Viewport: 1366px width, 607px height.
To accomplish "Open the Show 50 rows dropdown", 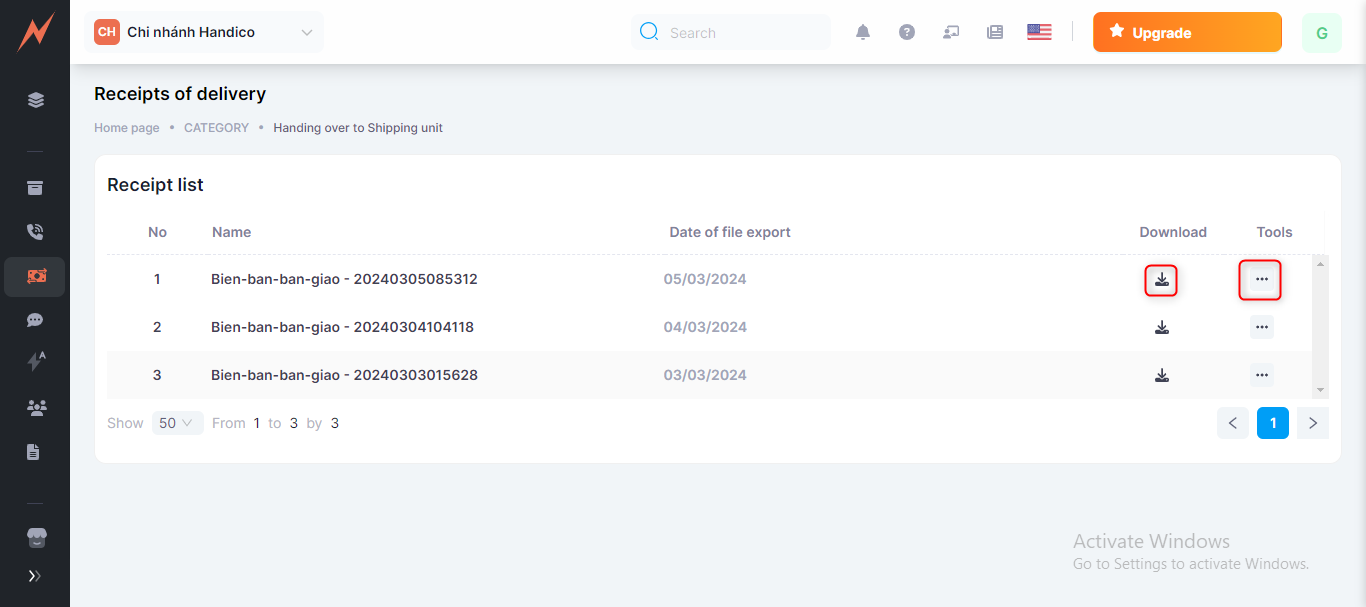I will [177, 423].
